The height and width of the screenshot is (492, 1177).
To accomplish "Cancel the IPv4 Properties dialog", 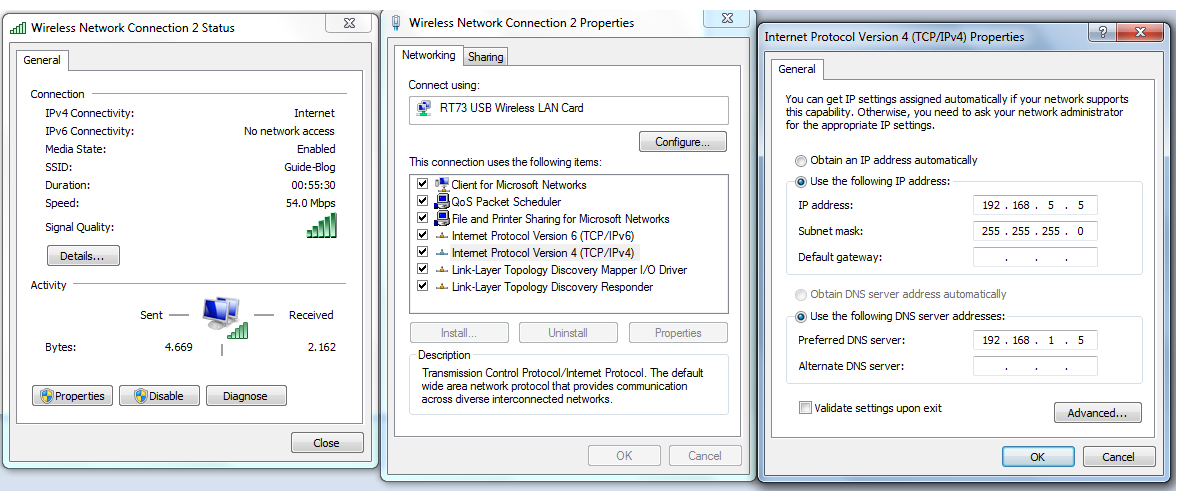I will [1118, 457].
